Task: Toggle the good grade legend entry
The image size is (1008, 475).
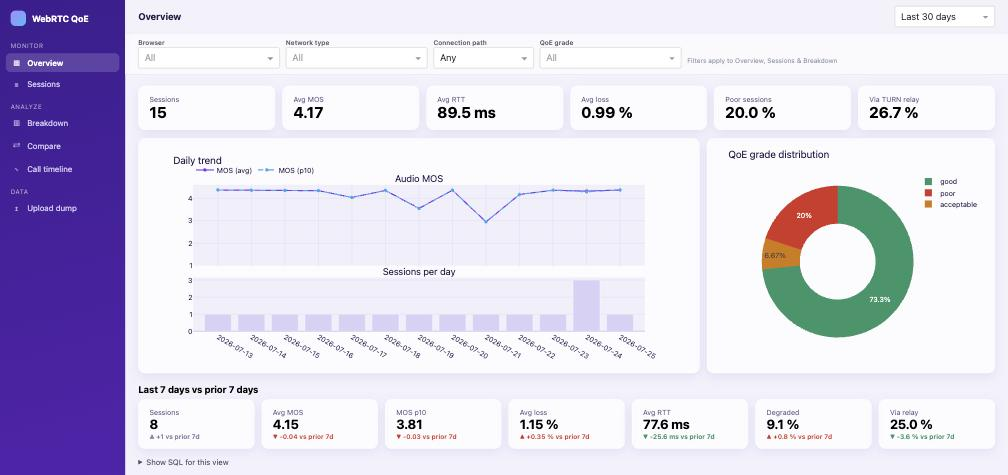Action: [942, 182]
